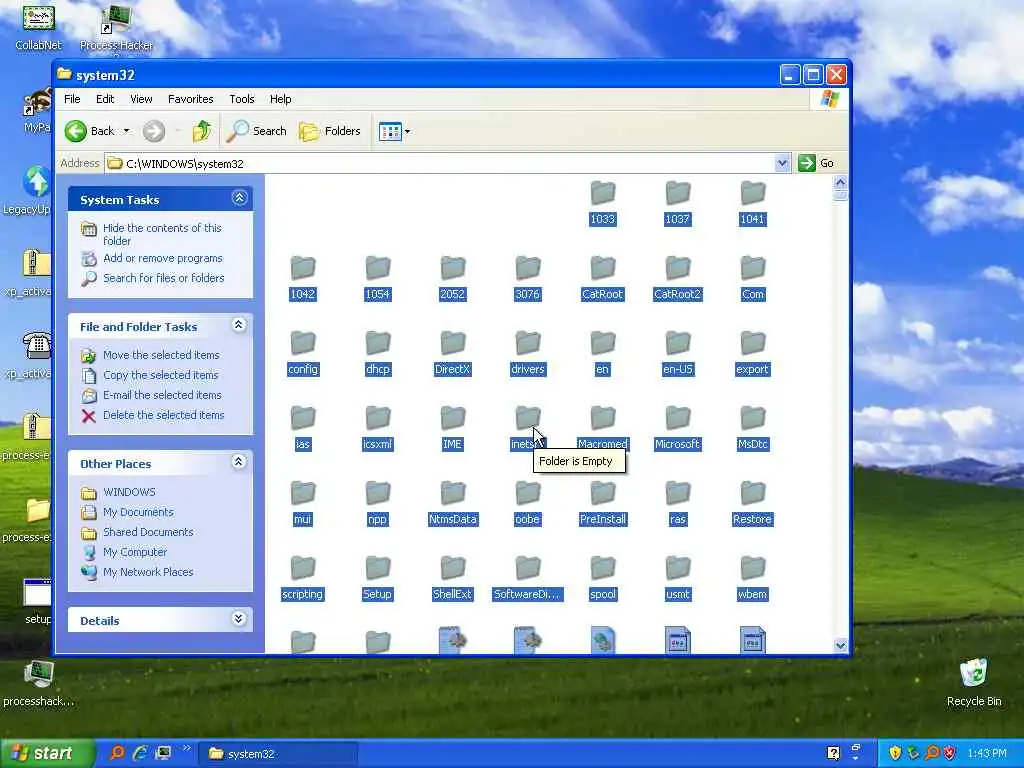This screenshot has height=768, width=1024.
Task: Select the NtmsData folder icon
Action: point(453,494)
